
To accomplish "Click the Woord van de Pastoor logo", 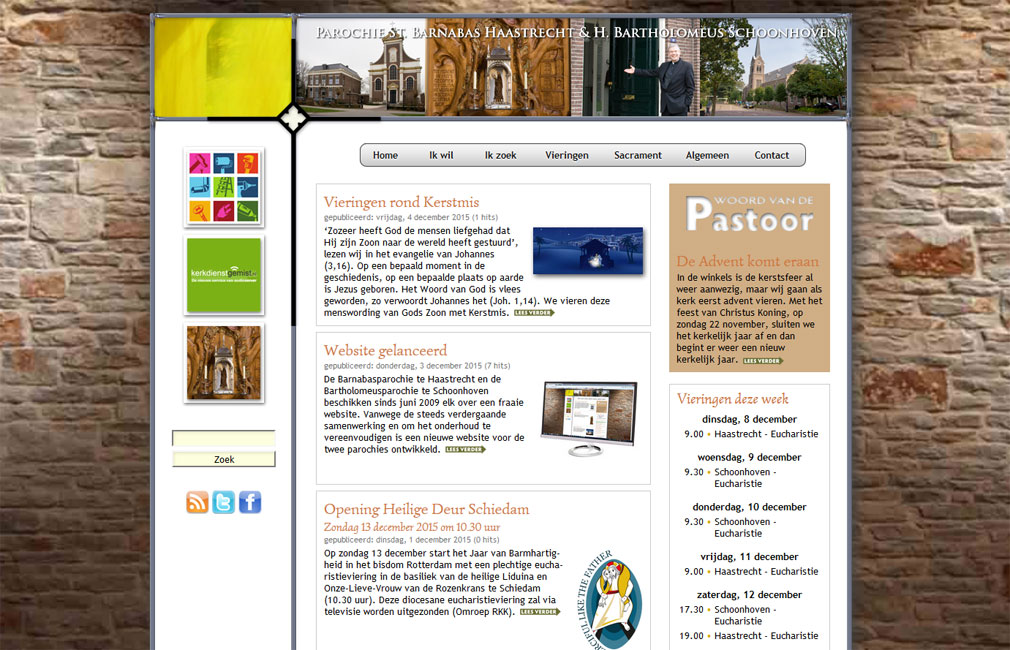I will pyautogui.click(x=749, y=215).
